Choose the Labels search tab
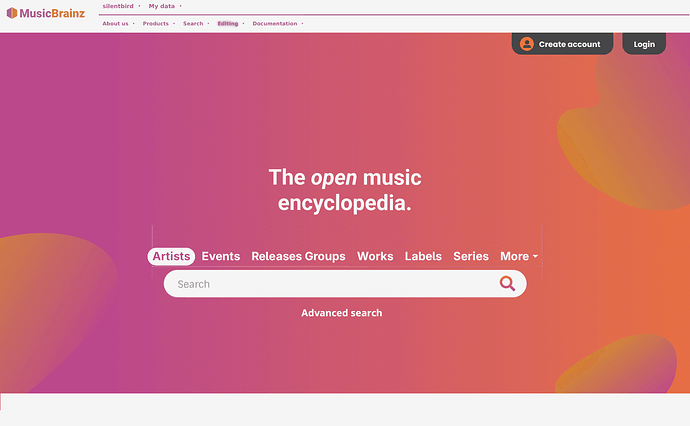The width and height of the screenshot is (690, 426). [x=423, y=256]
